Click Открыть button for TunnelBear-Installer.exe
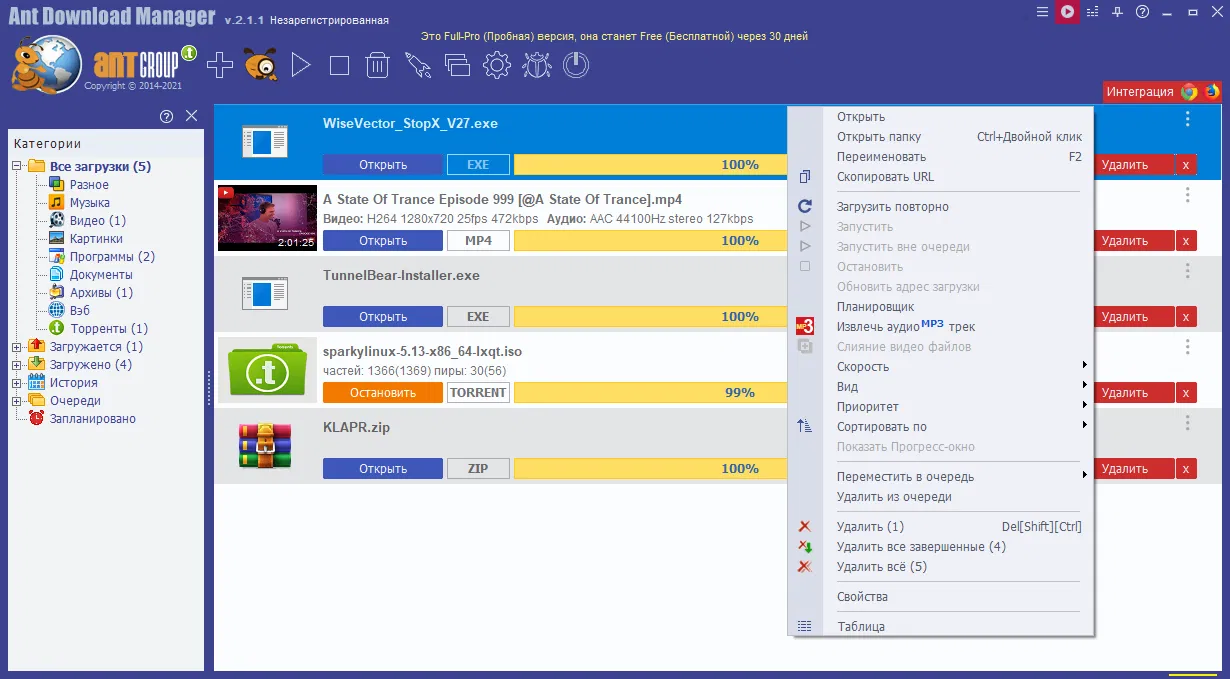Image resolution: width=1230 pixels, height=679 pixels. (383, 317)
